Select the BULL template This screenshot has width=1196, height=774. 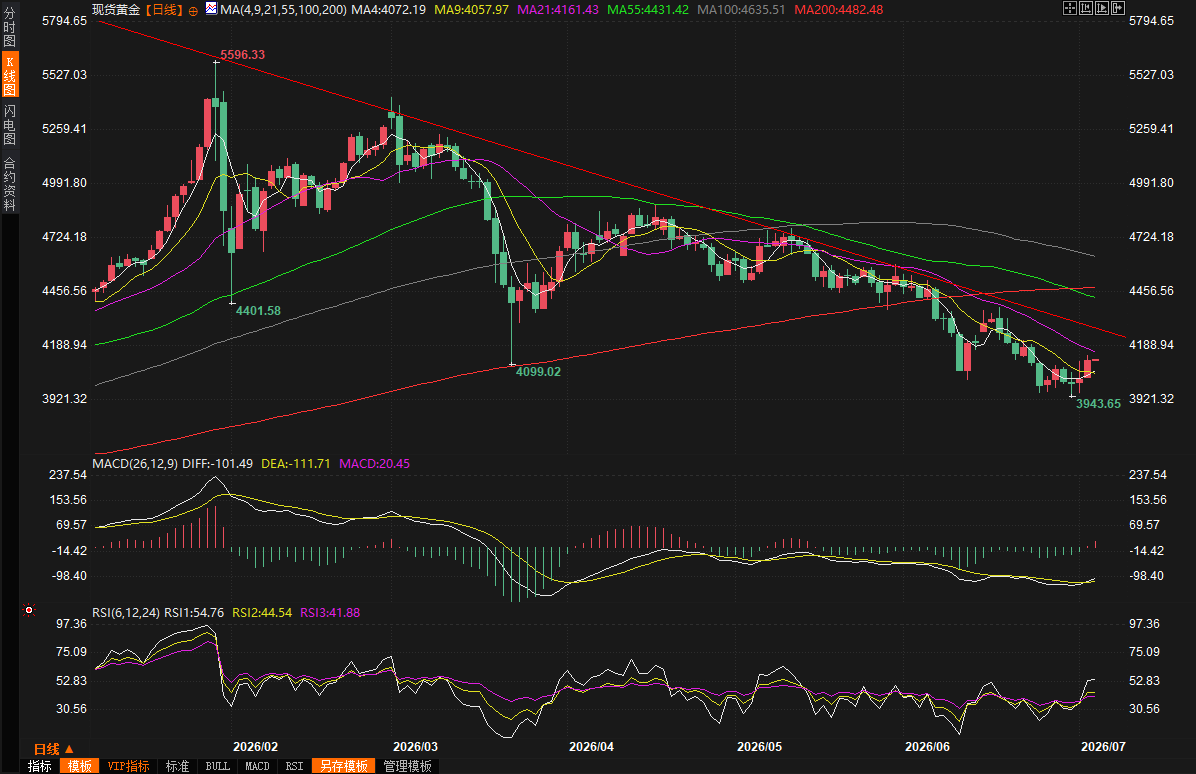(x=217, y=766)
